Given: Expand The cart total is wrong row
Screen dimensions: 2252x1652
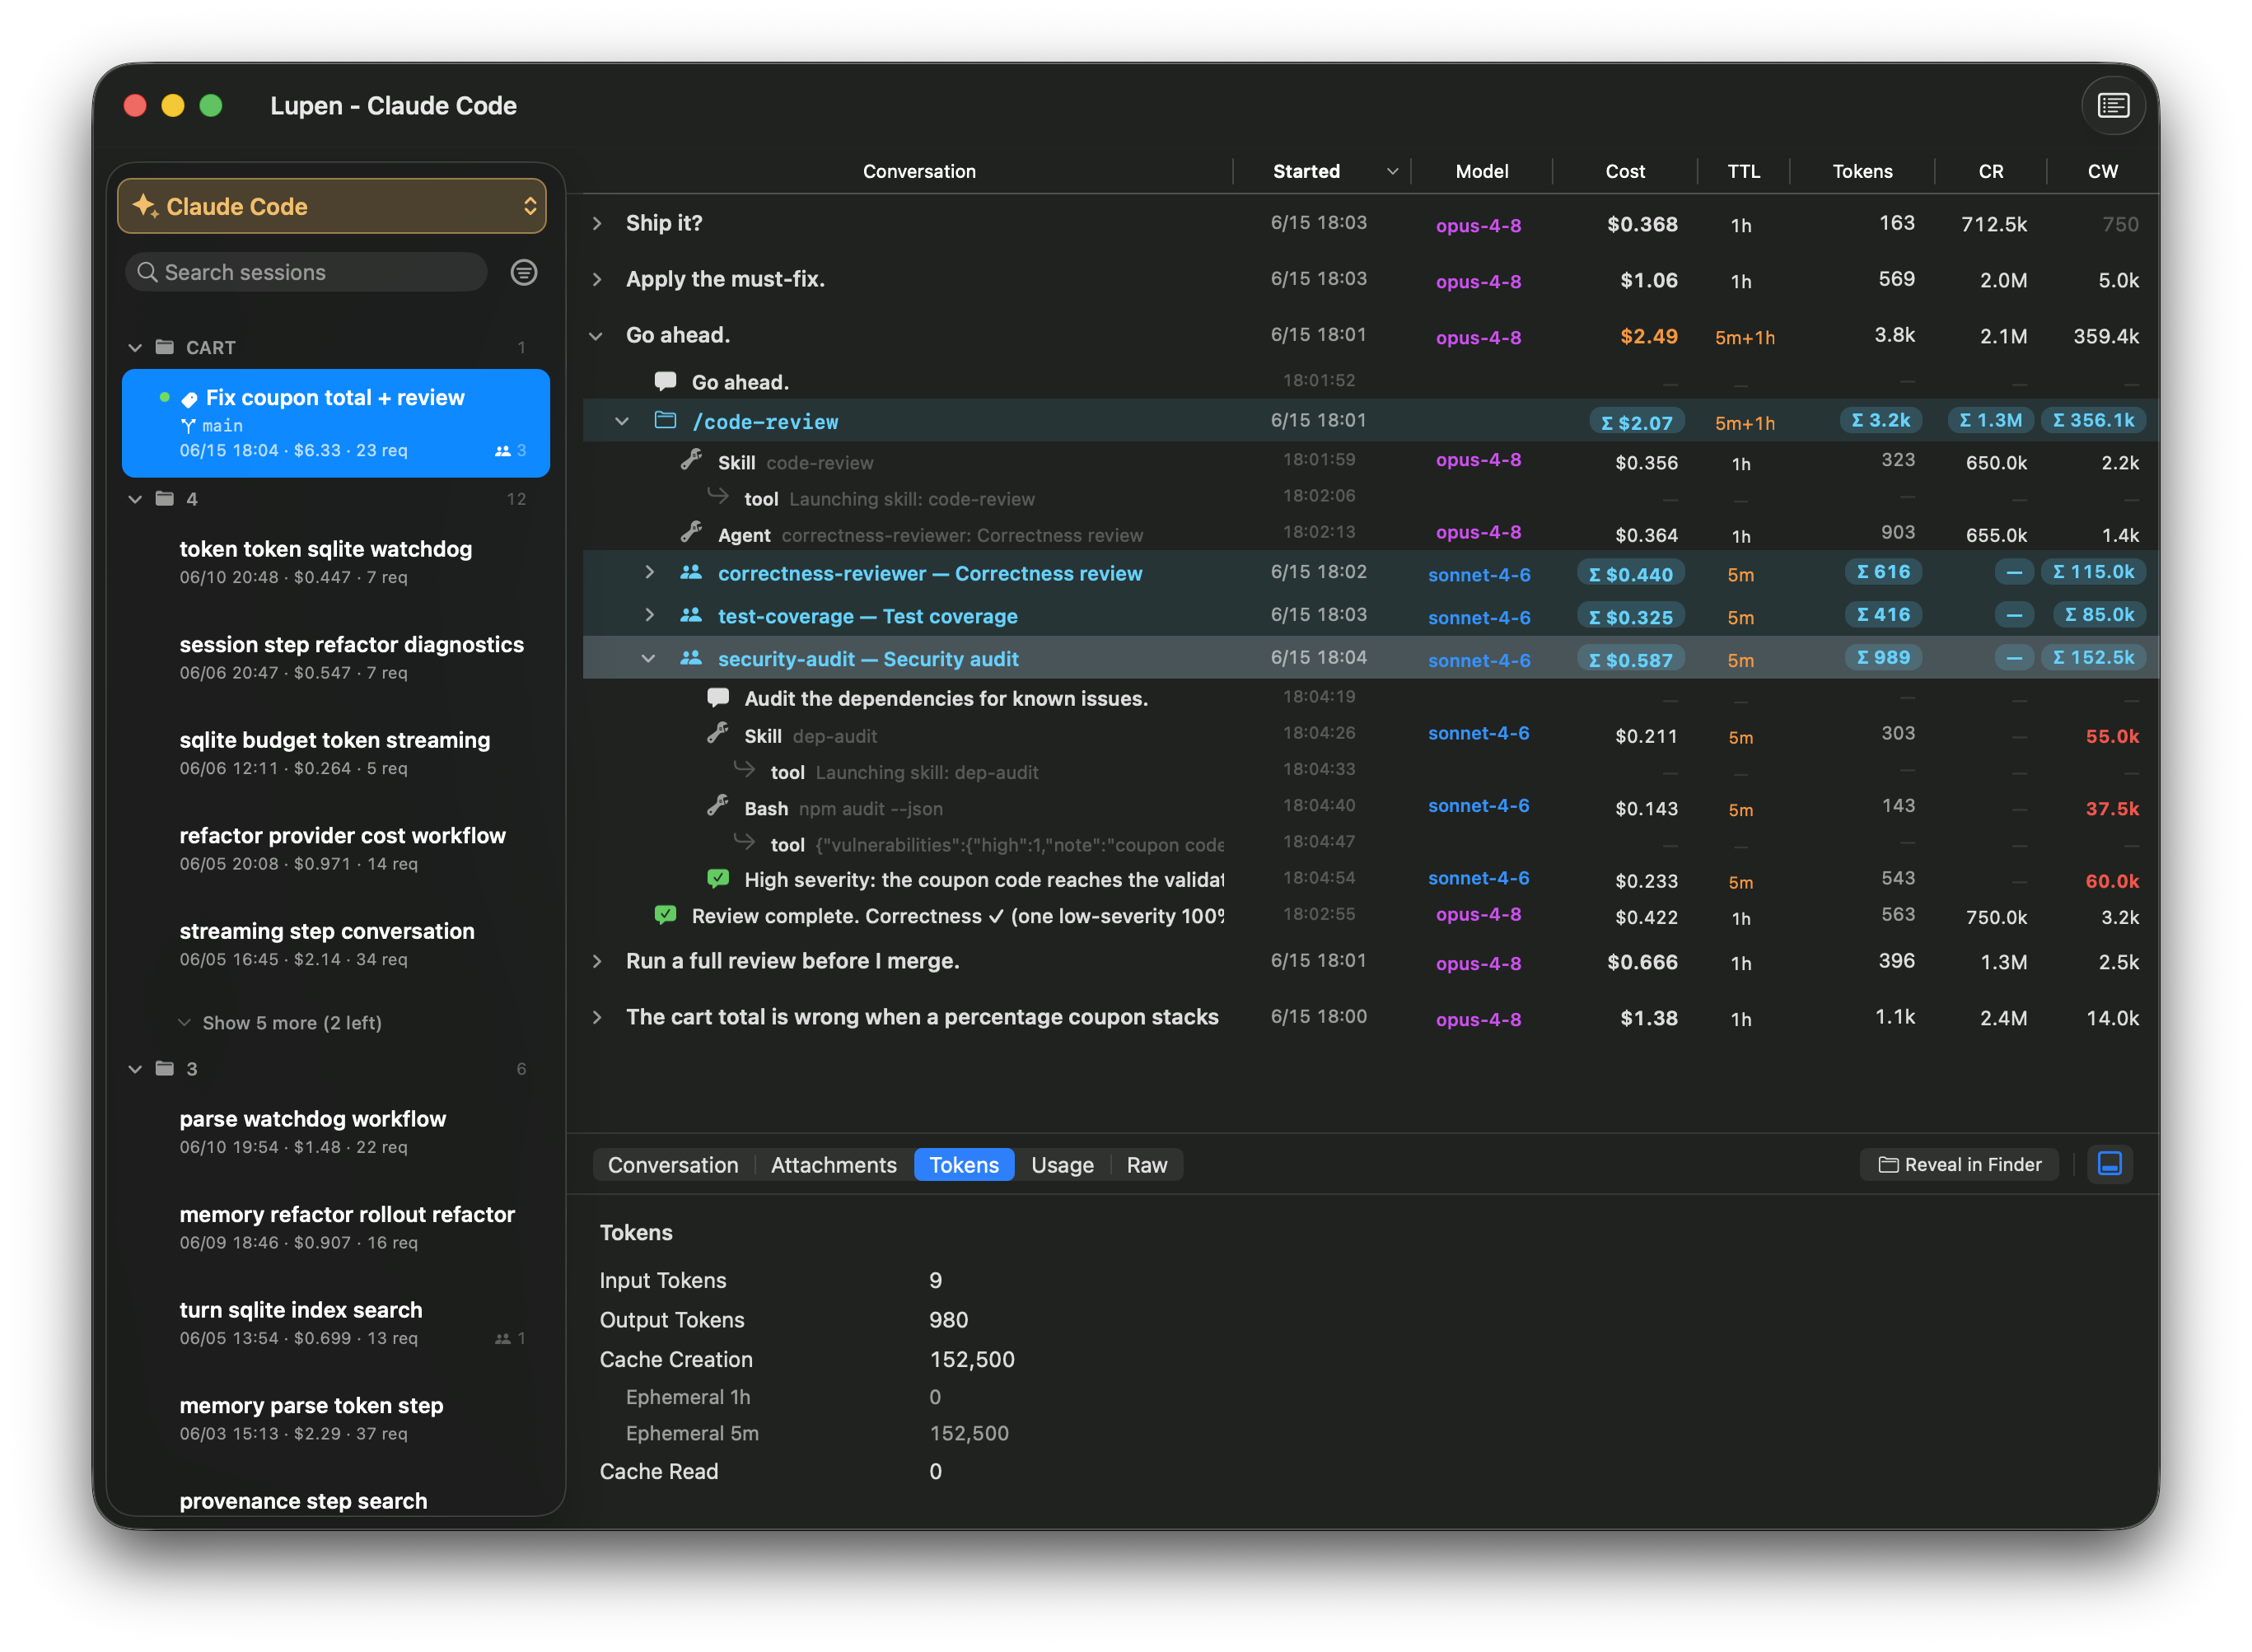Looking at the screenshot, I should pyautogui.click(x=597, y=1017).
